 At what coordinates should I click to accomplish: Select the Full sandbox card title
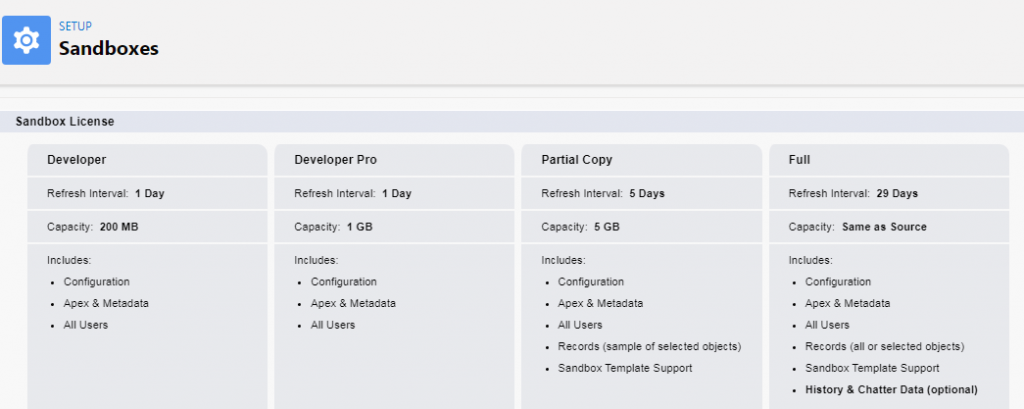799,159
